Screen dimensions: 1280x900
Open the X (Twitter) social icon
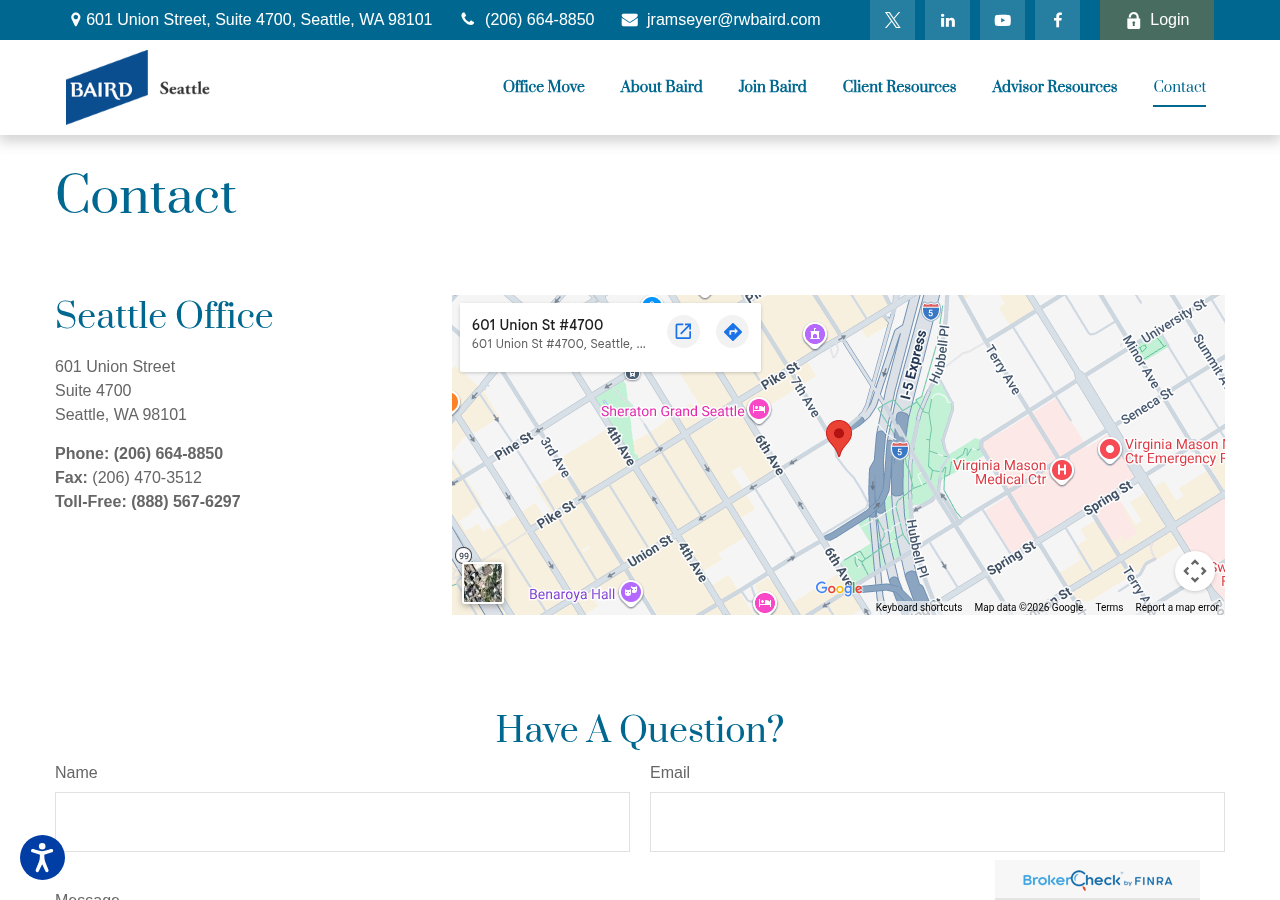[x=892, y=20]
